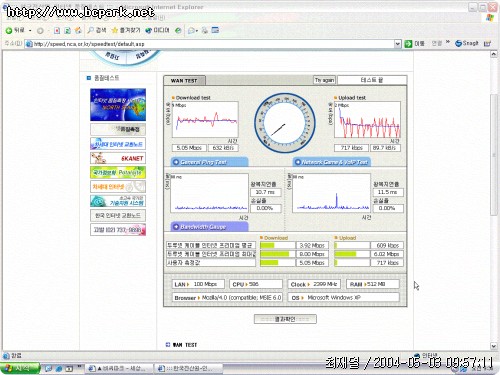Click the Refresh page icon

[x=67, y=31]
